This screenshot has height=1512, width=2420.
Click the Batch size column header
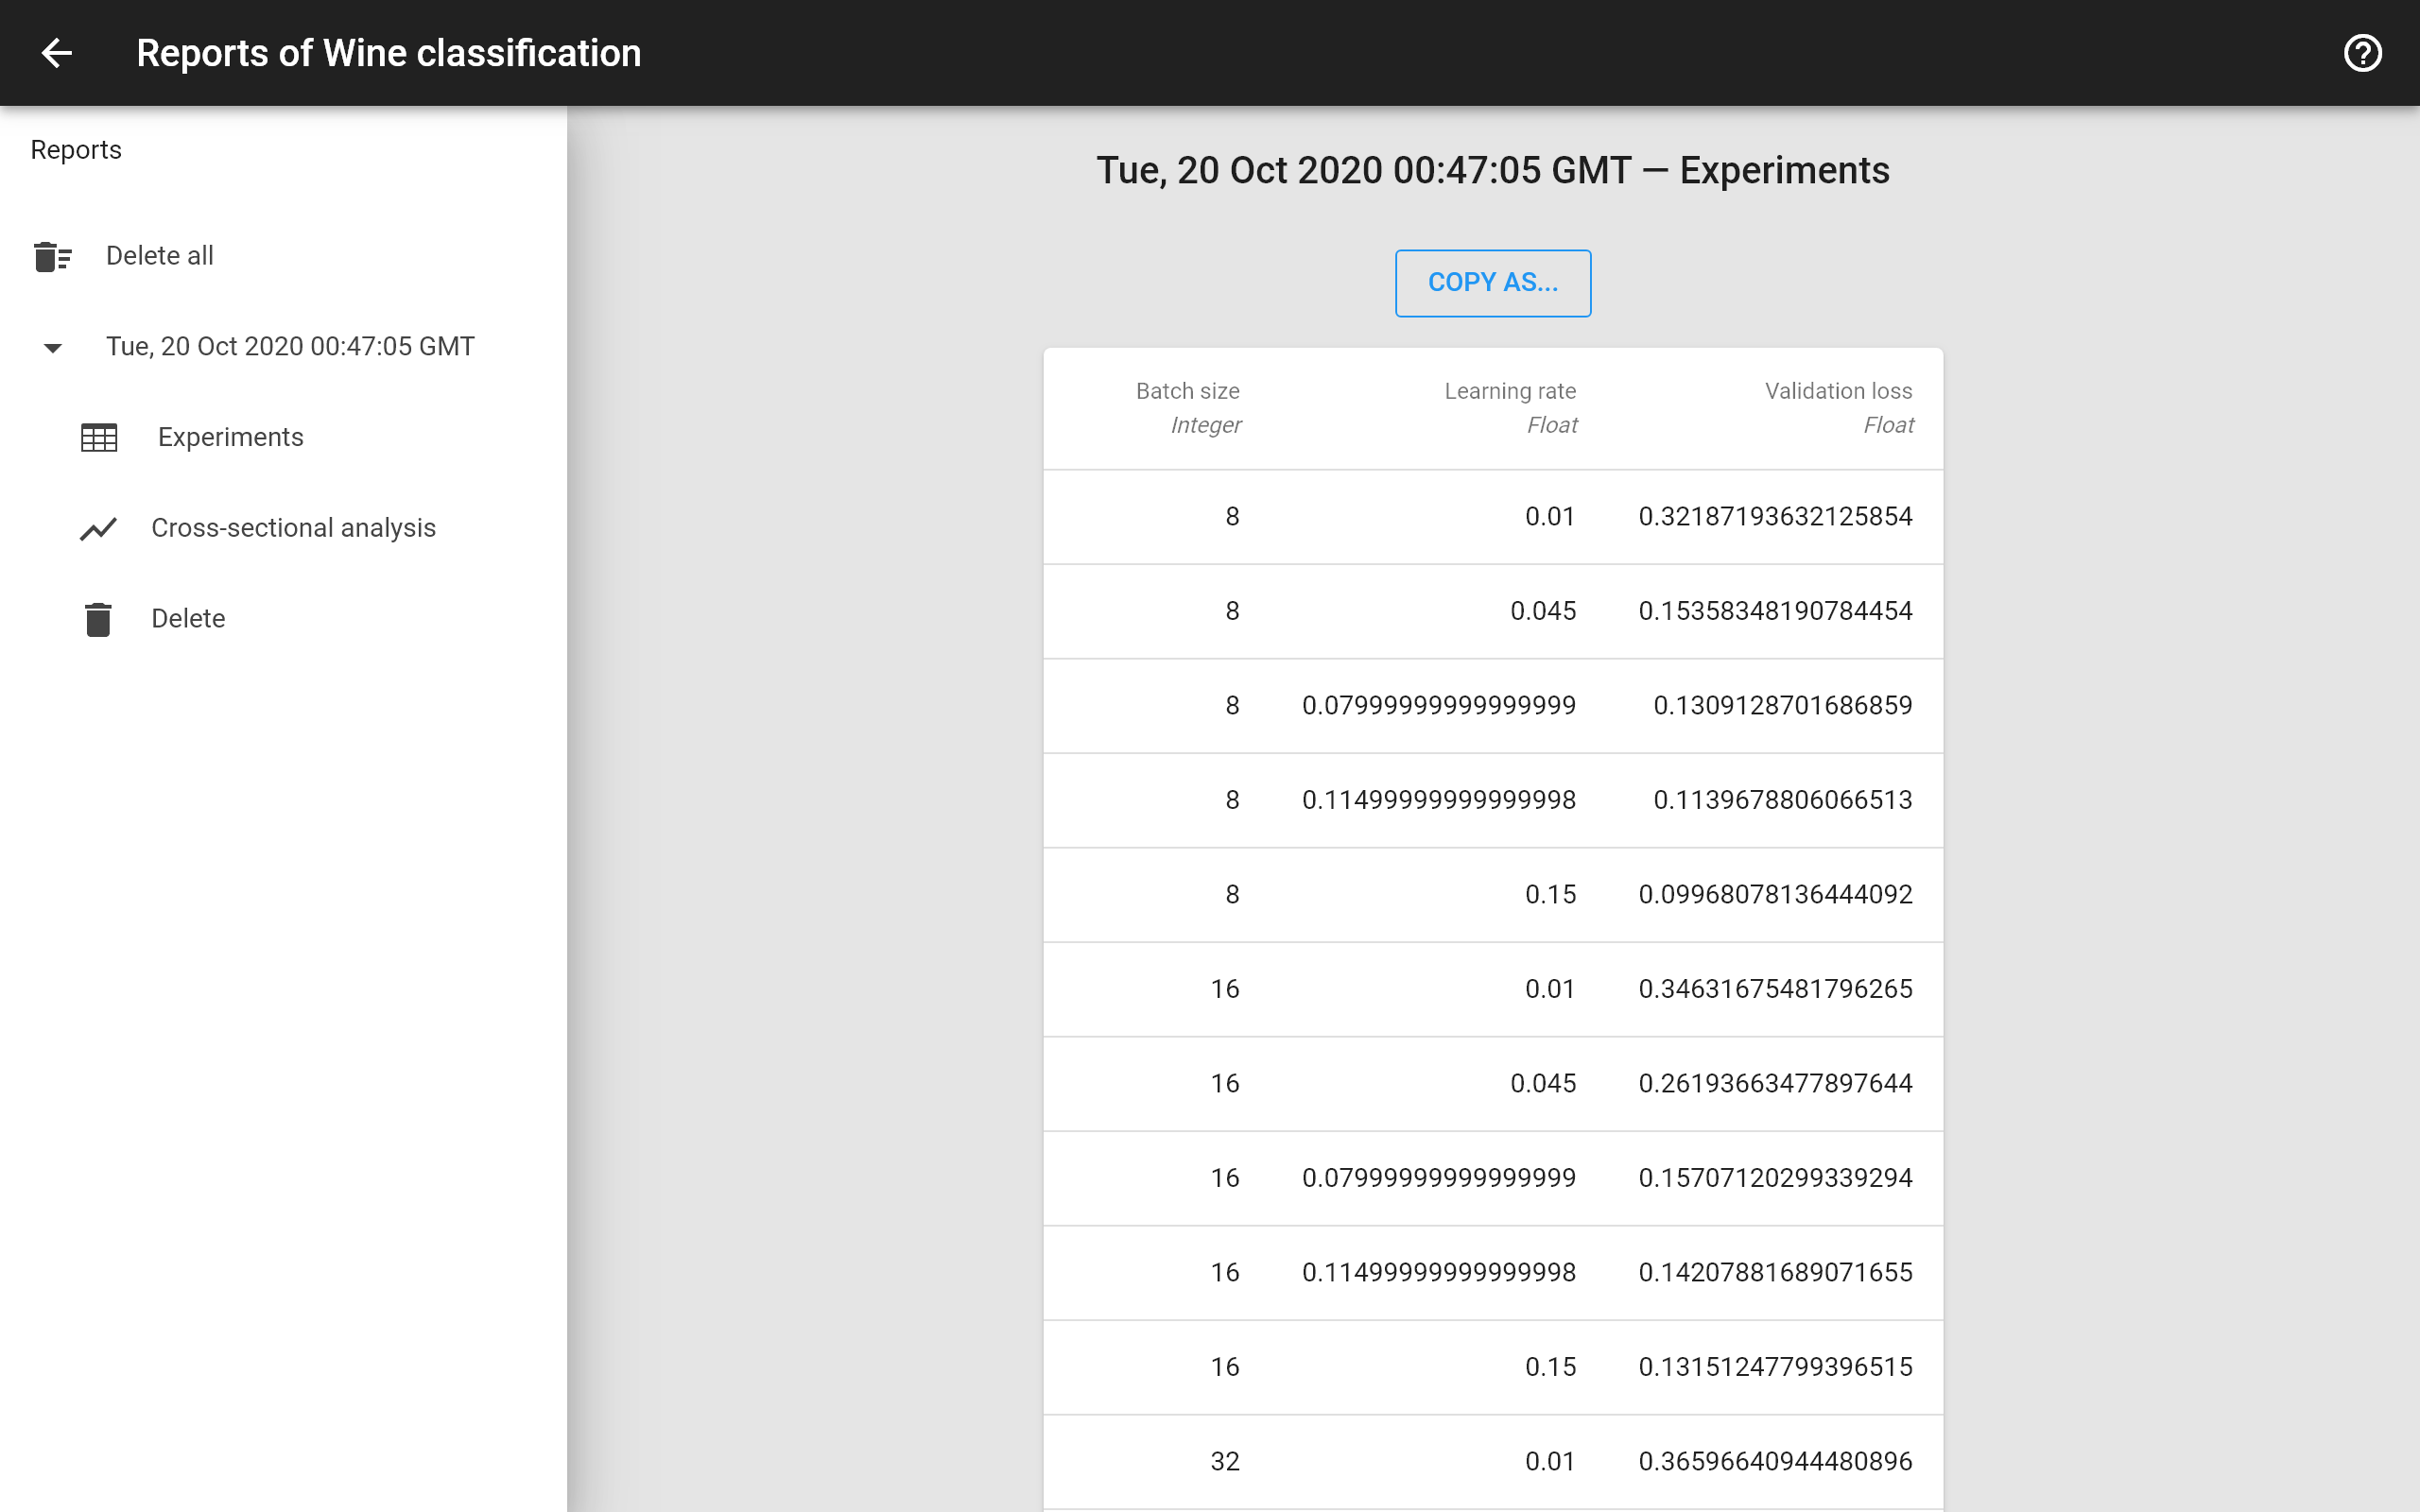click(x=1188, y=408)
